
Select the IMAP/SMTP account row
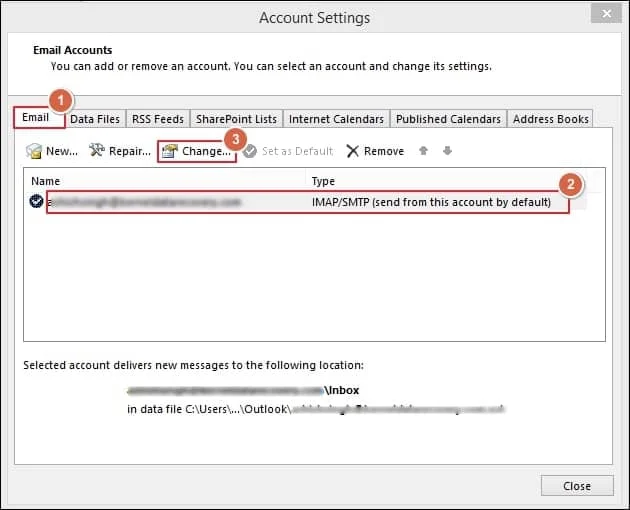308,202
